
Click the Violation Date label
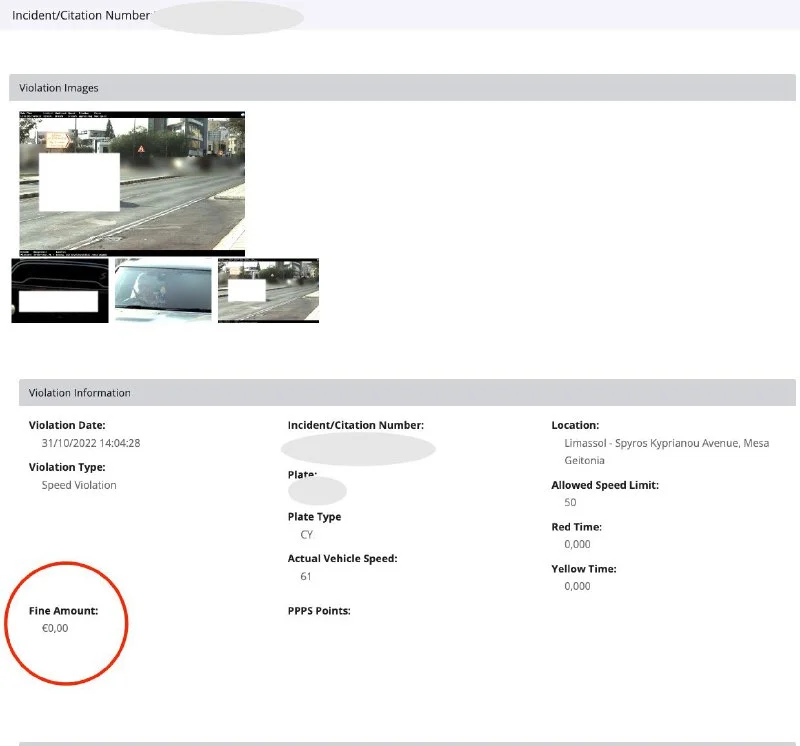point(67,425)
